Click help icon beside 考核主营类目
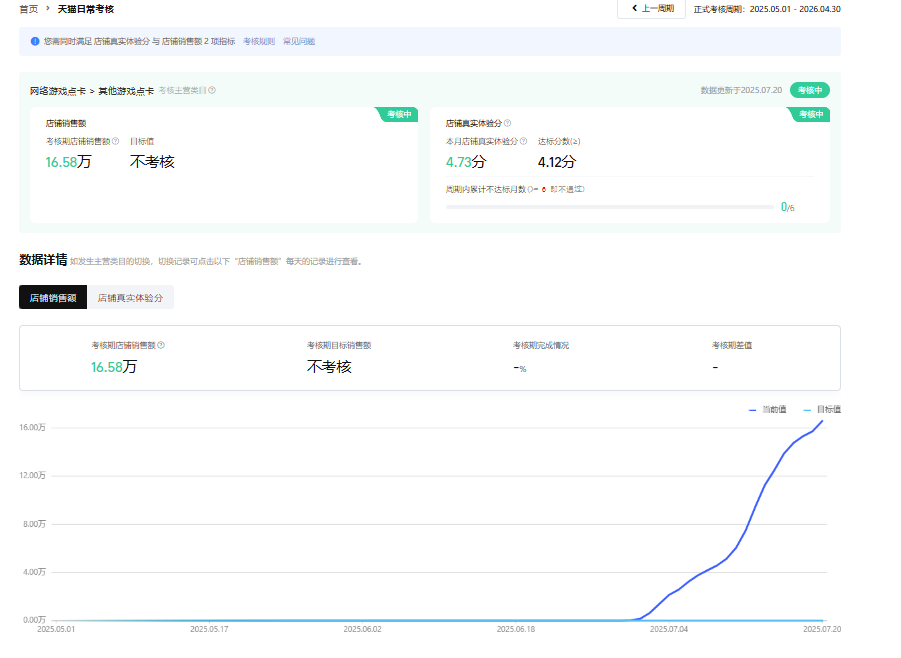 click(212, 90)
